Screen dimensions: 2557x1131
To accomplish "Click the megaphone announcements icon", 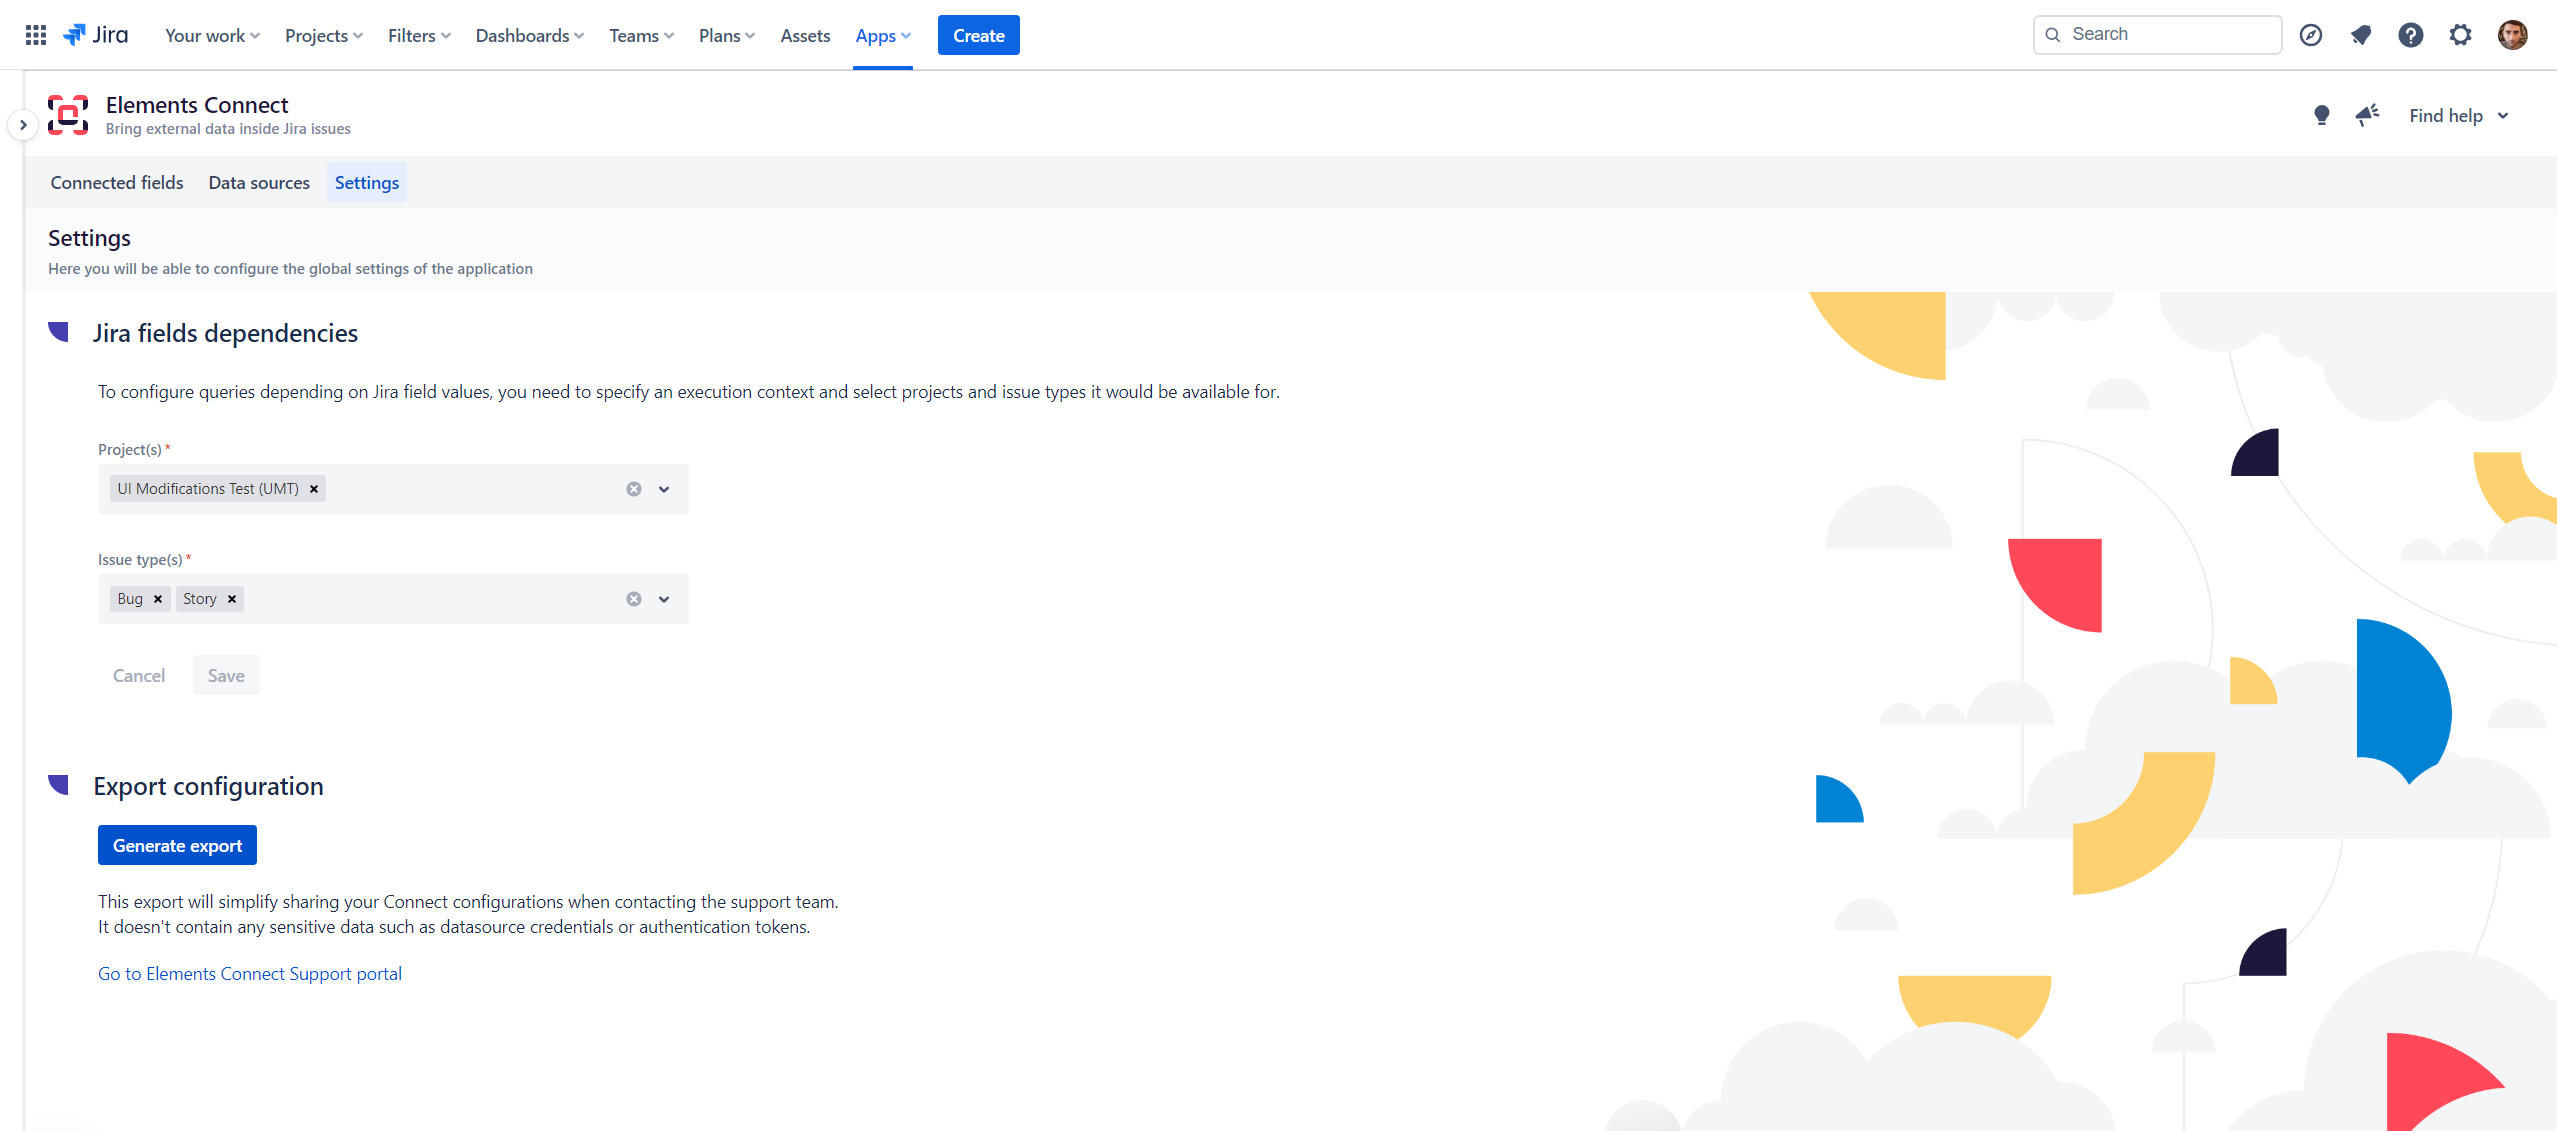I will pos(2367,115).
